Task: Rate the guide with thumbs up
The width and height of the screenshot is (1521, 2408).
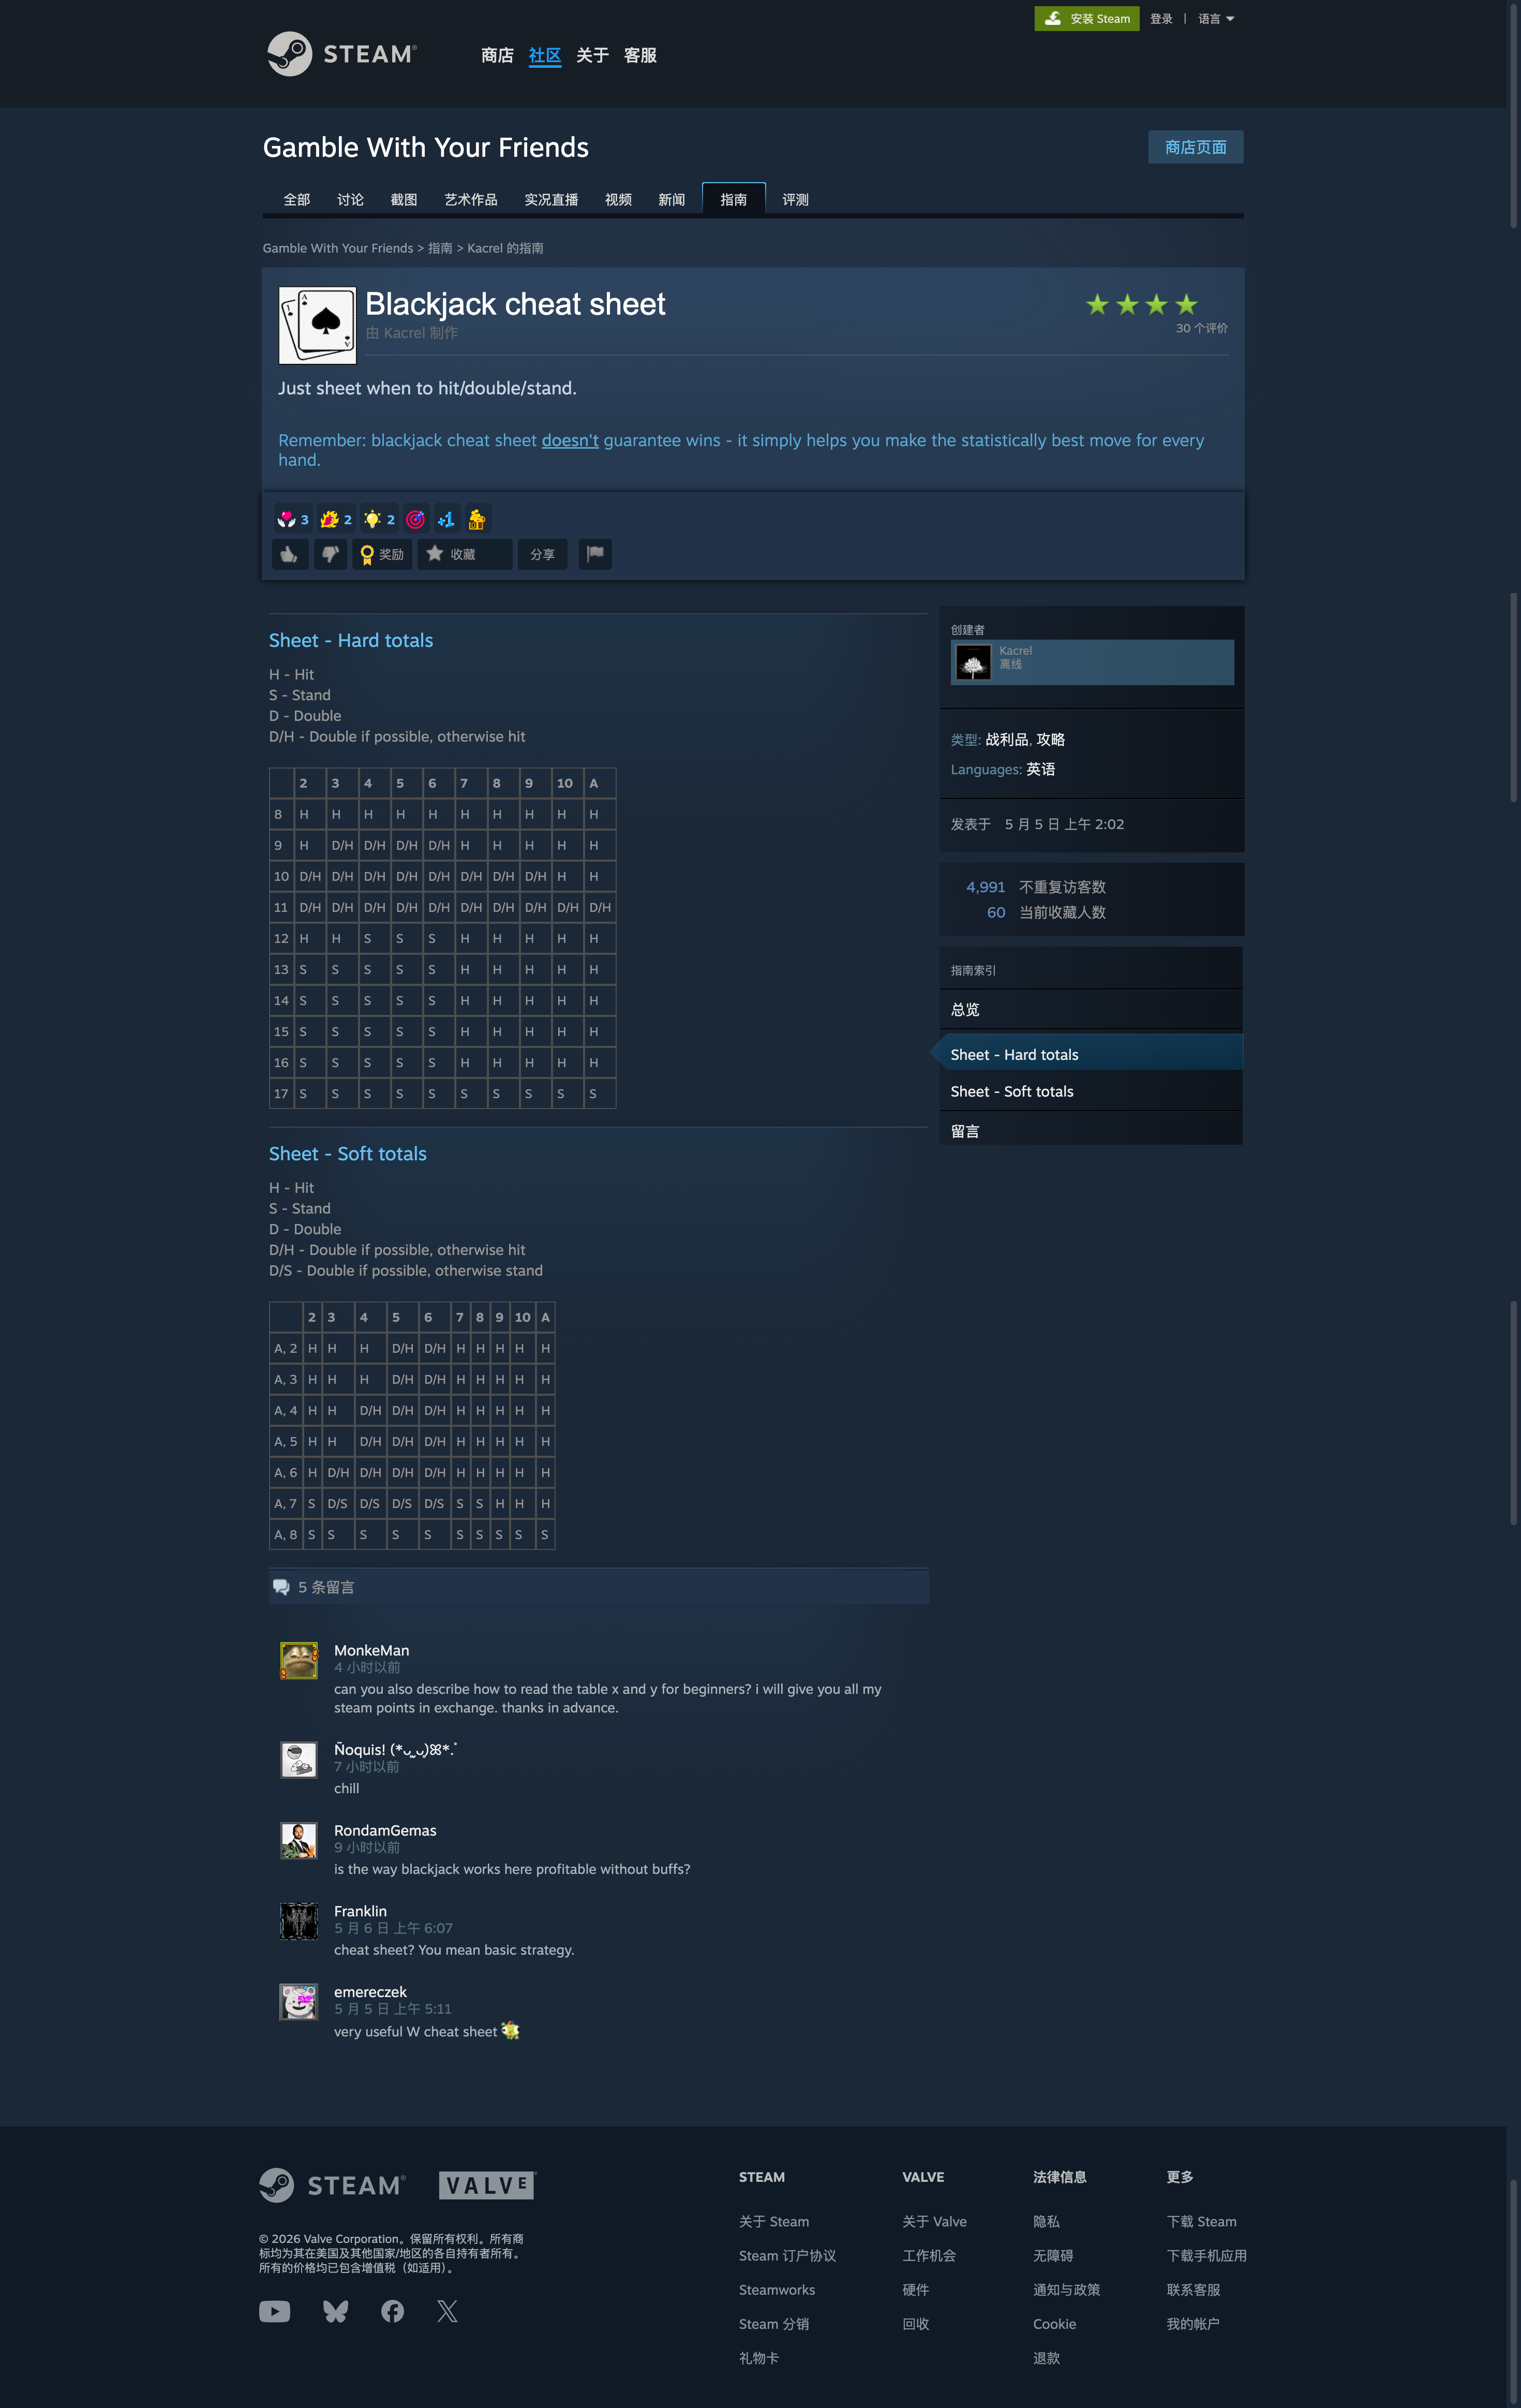Action: pos(289,554)
